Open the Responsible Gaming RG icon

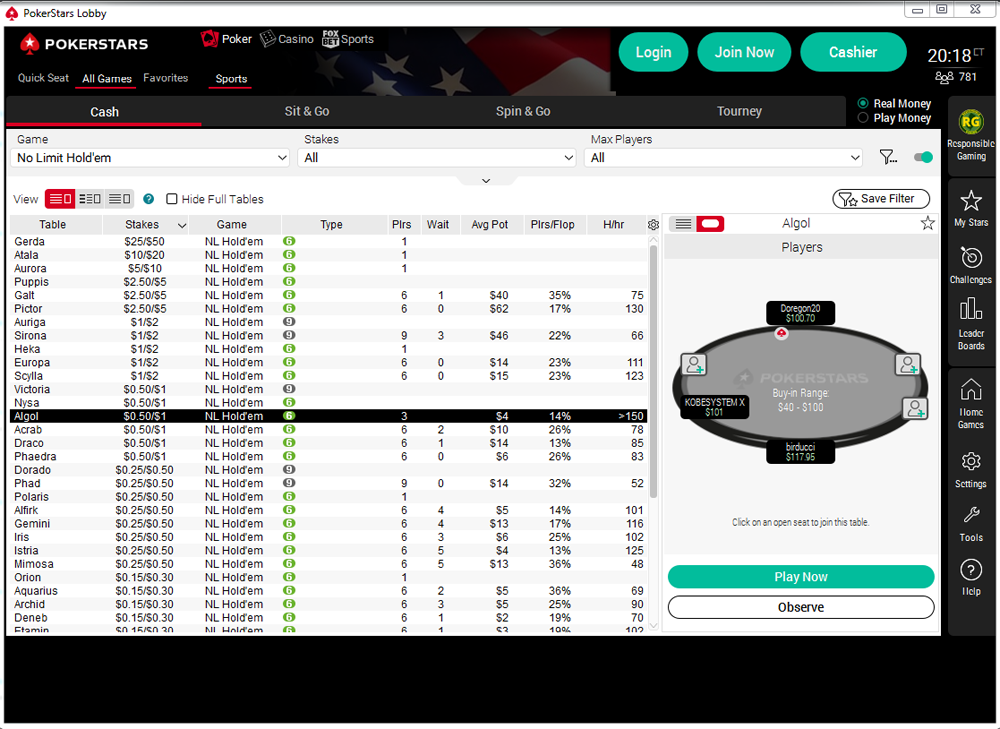(x=971, y=122)
